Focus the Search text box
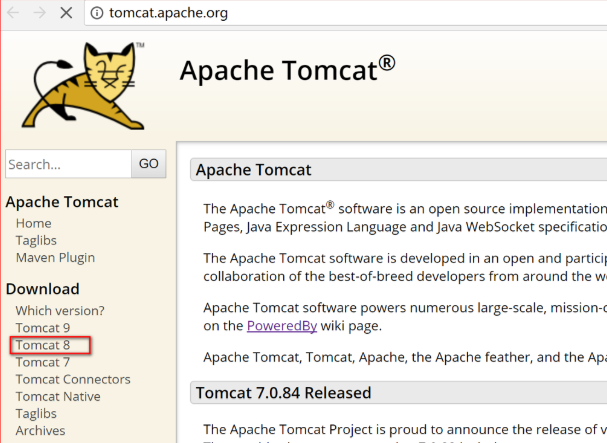The image size is (607, 443). click(x=68, y=164)
